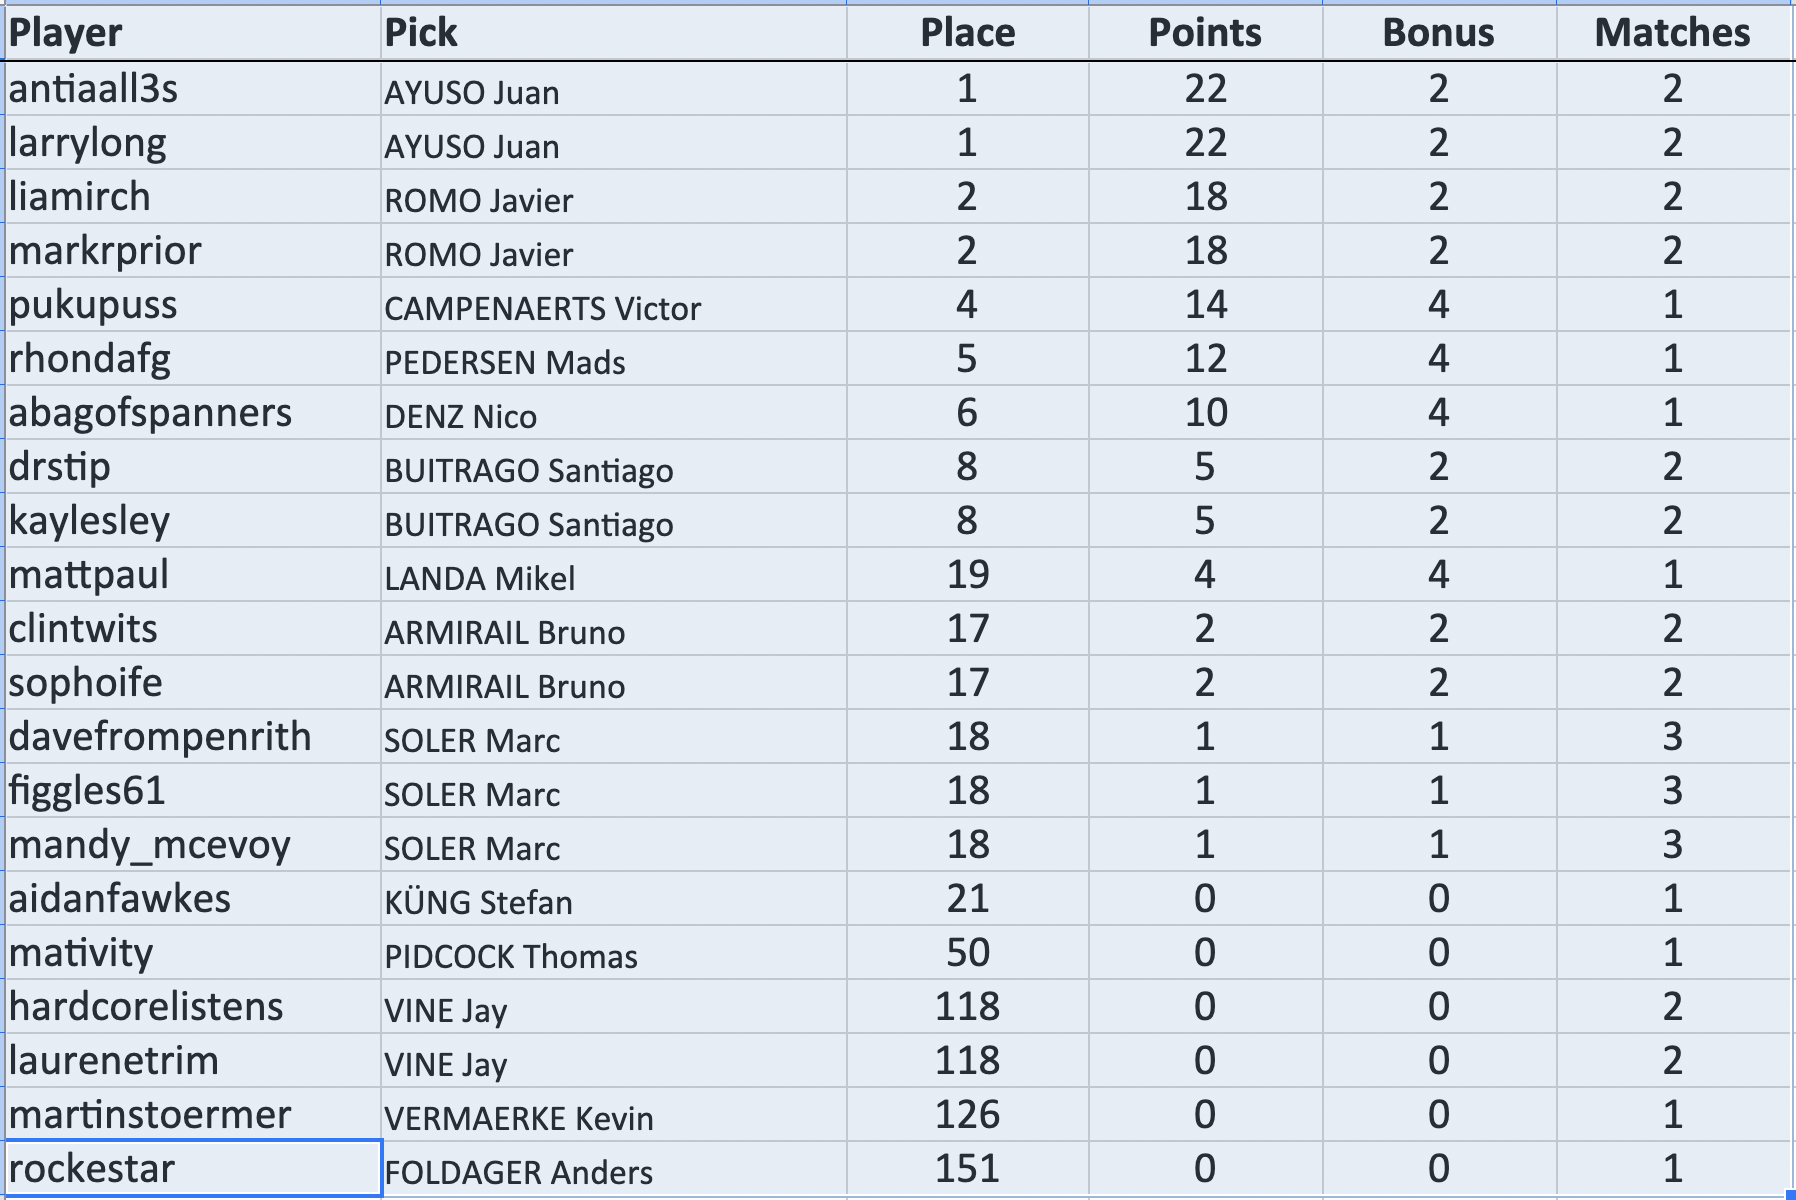Click the place value 50 cell
Image resolution: width=1796 pixels, height=1200 pixels.
tap(967, 953)
